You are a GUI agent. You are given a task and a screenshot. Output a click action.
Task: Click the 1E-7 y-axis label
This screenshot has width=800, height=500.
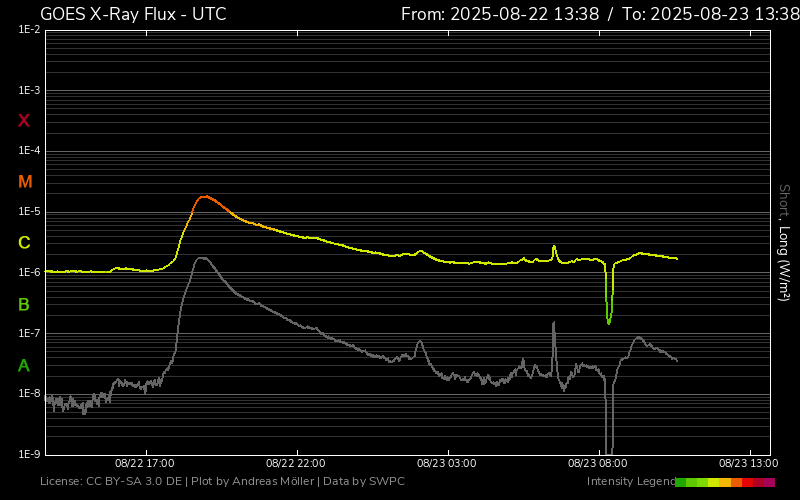[29, 333]
